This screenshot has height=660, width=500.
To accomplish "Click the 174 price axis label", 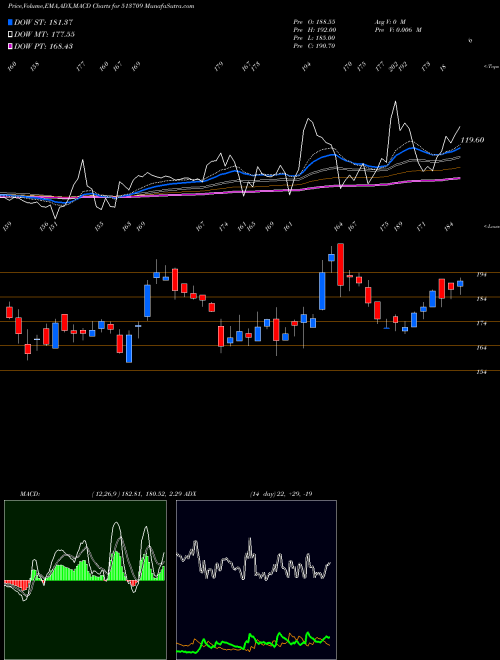I will coord(481,323).
